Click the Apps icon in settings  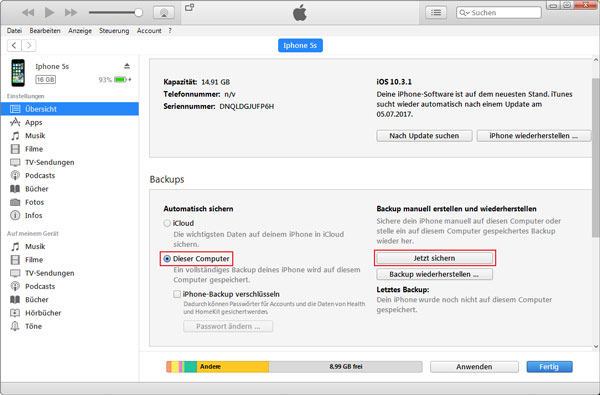[x=15, y=122]
